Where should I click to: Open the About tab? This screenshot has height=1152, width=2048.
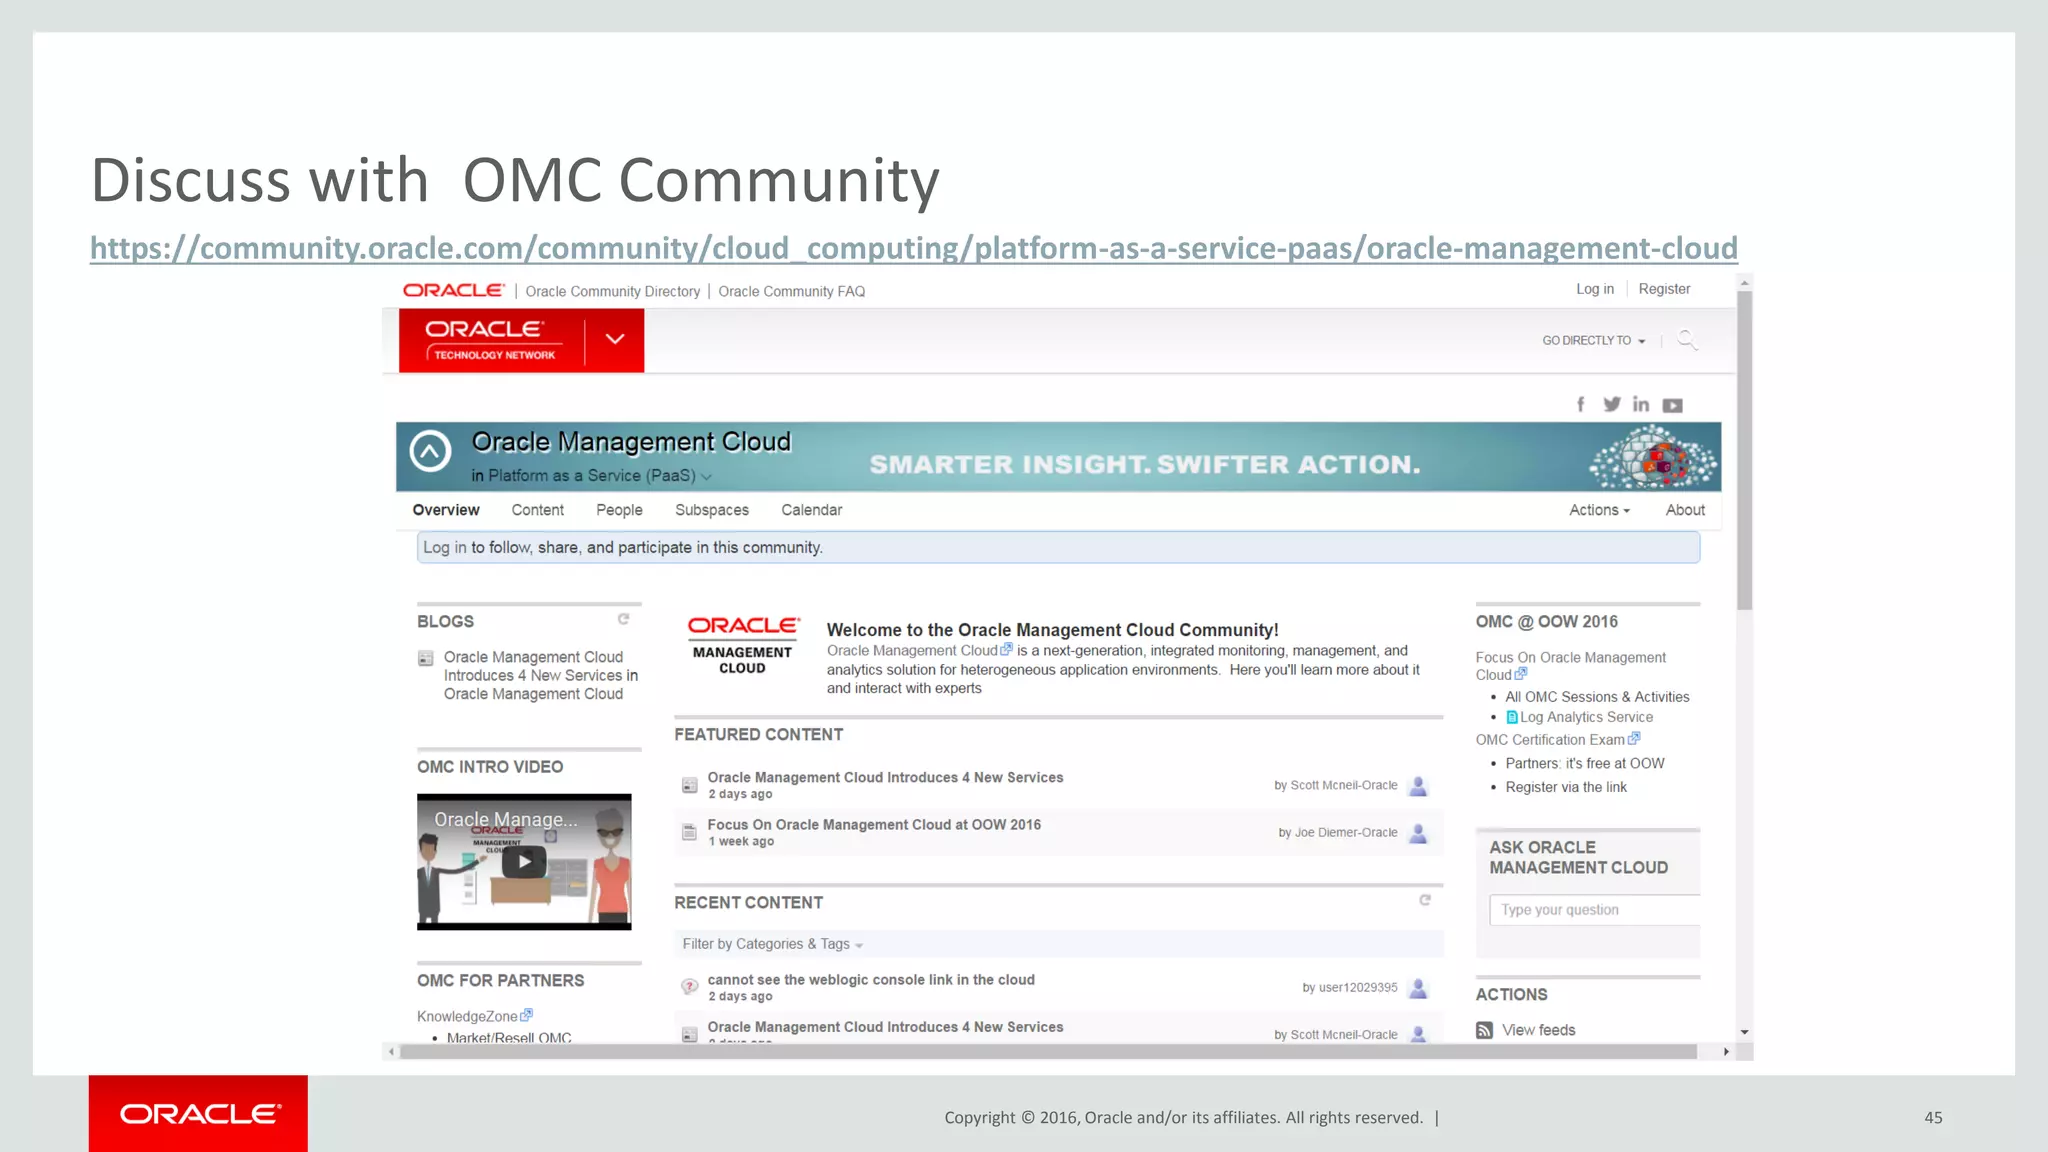click(x=1685, y=510)
